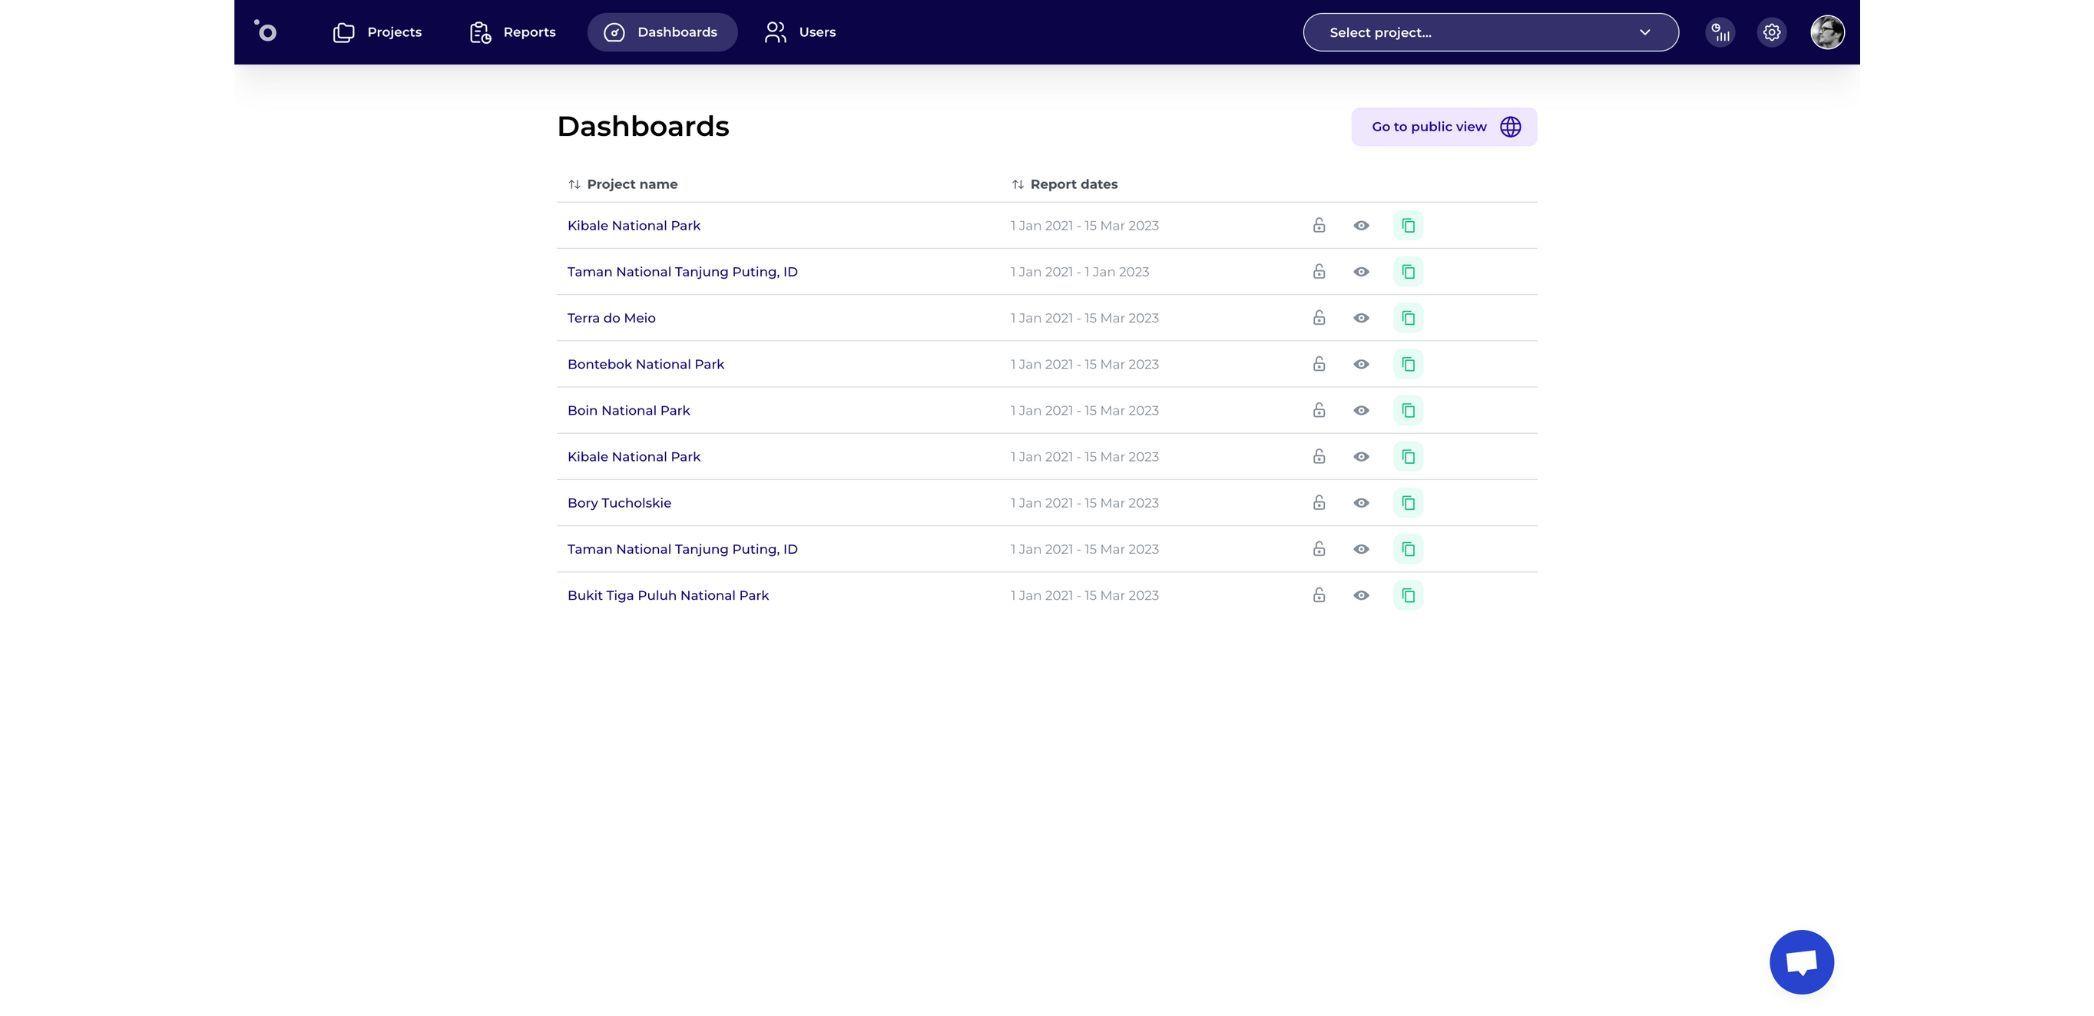Image resolution: width=2094 pixels, height=1016 pixels.
Task: Click the app logo in the navbar
Action: click(x=265, y=31)
